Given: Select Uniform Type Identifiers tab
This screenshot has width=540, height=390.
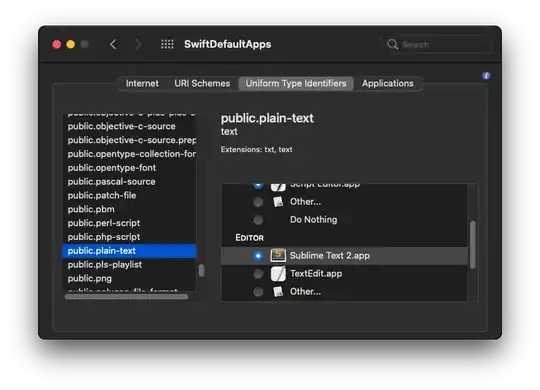Looking at the screenshot, I should click(296, 83).
